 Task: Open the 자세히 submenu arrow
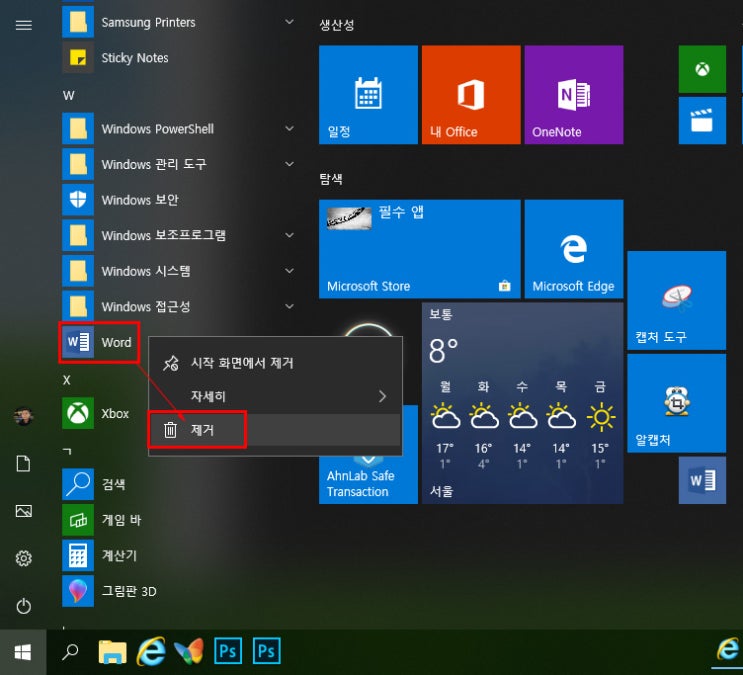pos(382,396)
